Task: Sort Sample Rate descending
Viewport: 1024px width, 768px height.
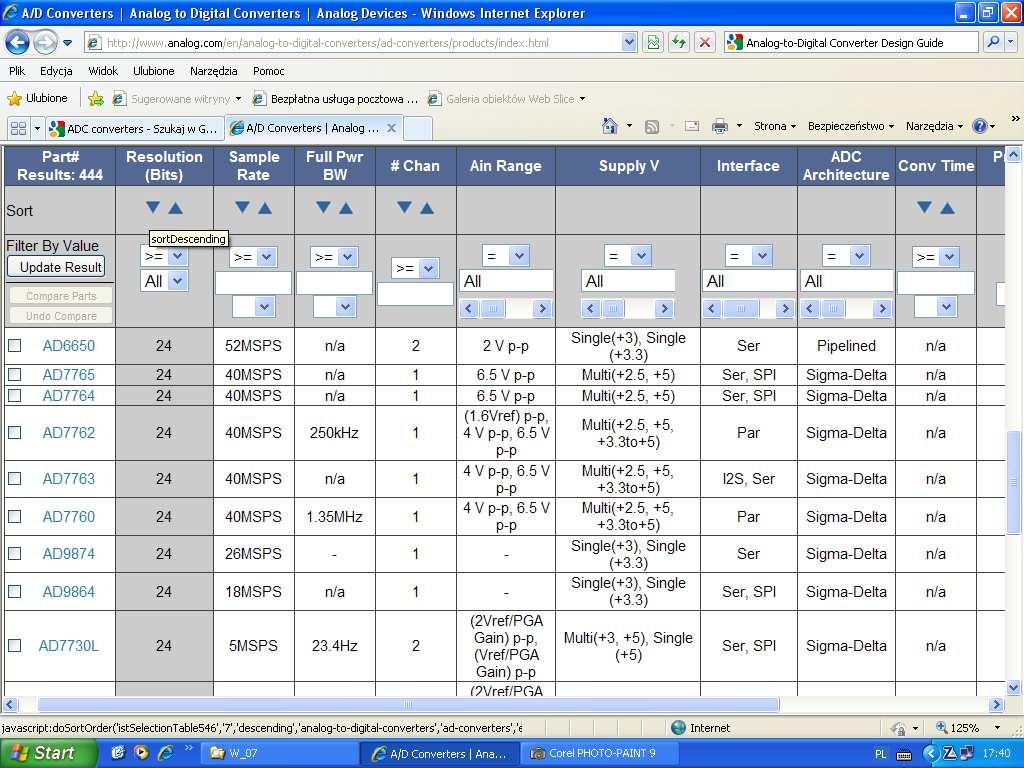Action: click(x=242, y=208)
